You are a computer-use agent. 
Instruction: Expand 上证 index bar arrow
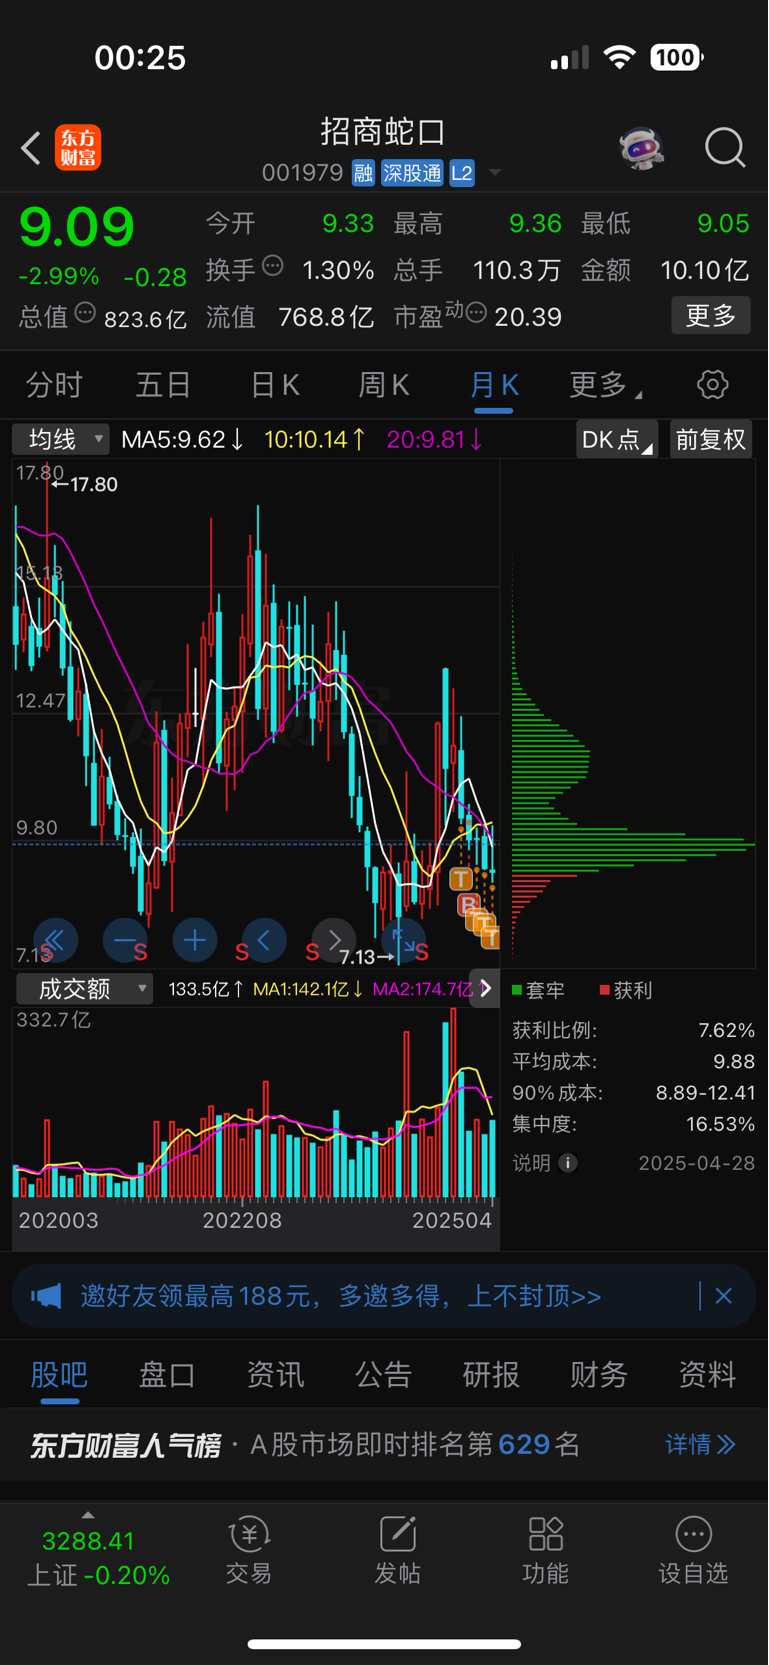(x=87, y=1516)
